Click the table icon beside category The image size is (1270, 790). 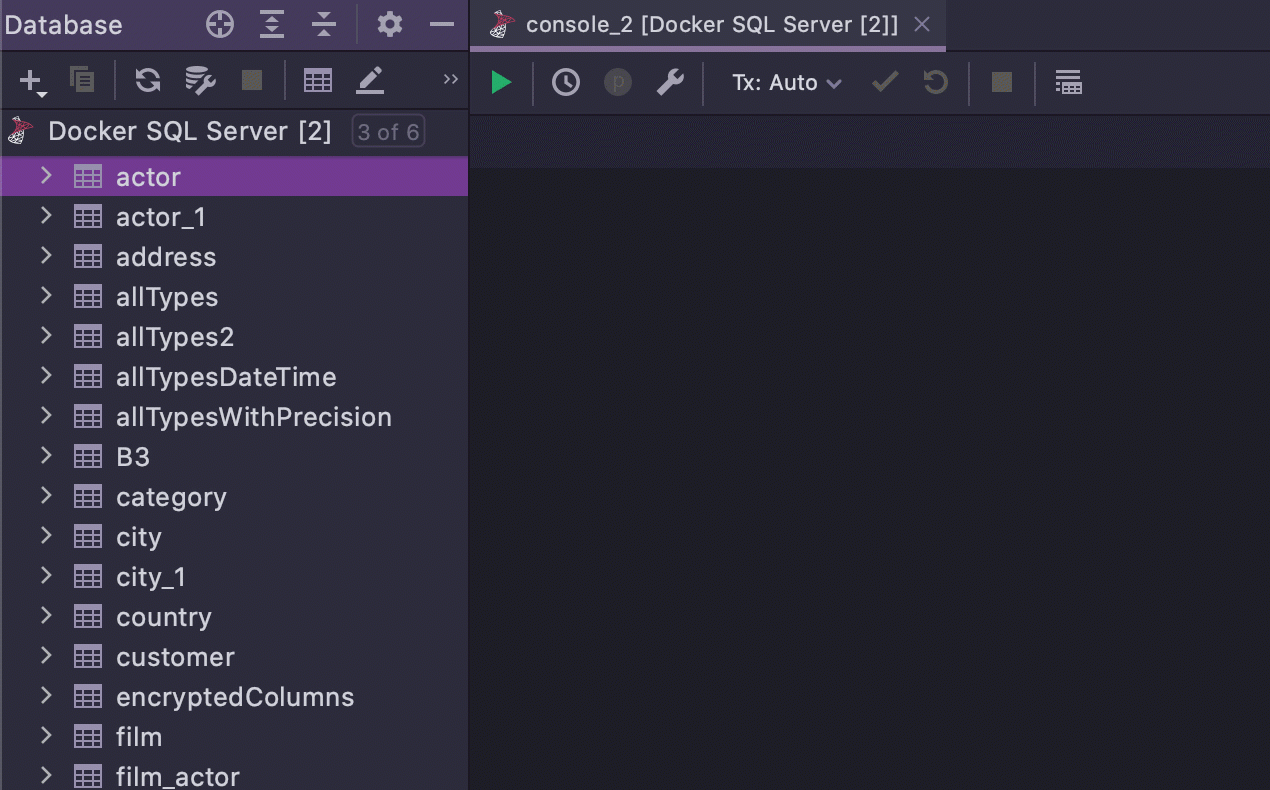pyautogui.click(x=88, y=497)
